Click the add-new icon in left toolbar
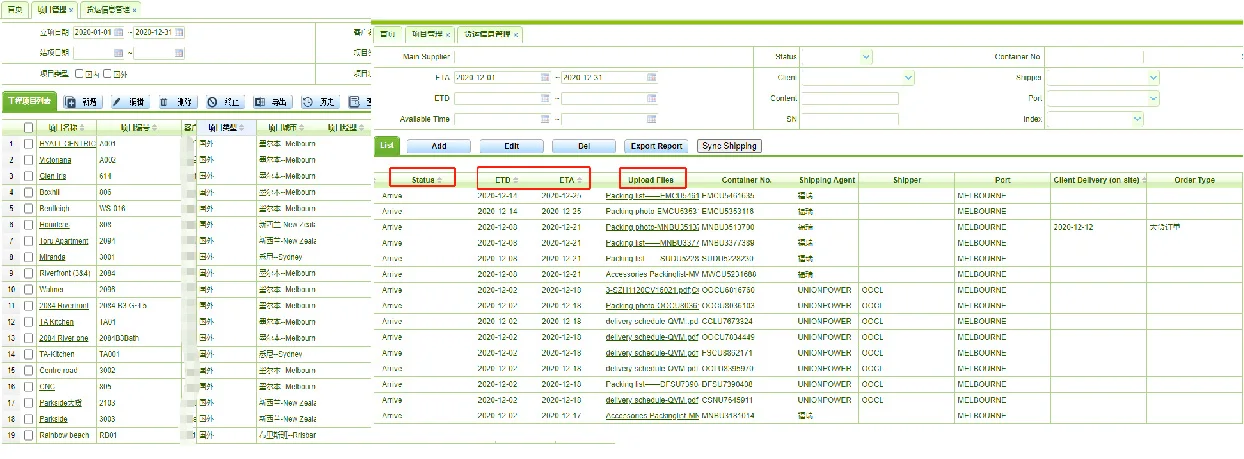The image size is (1244, 459). (x=71, y=102)
